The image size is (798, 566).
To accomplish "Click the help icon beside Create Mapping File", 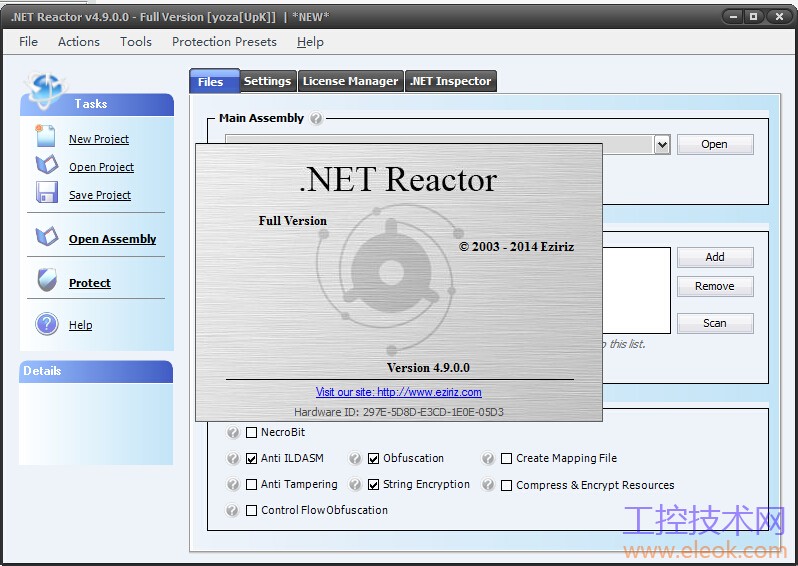I will [x=488, y=459].
